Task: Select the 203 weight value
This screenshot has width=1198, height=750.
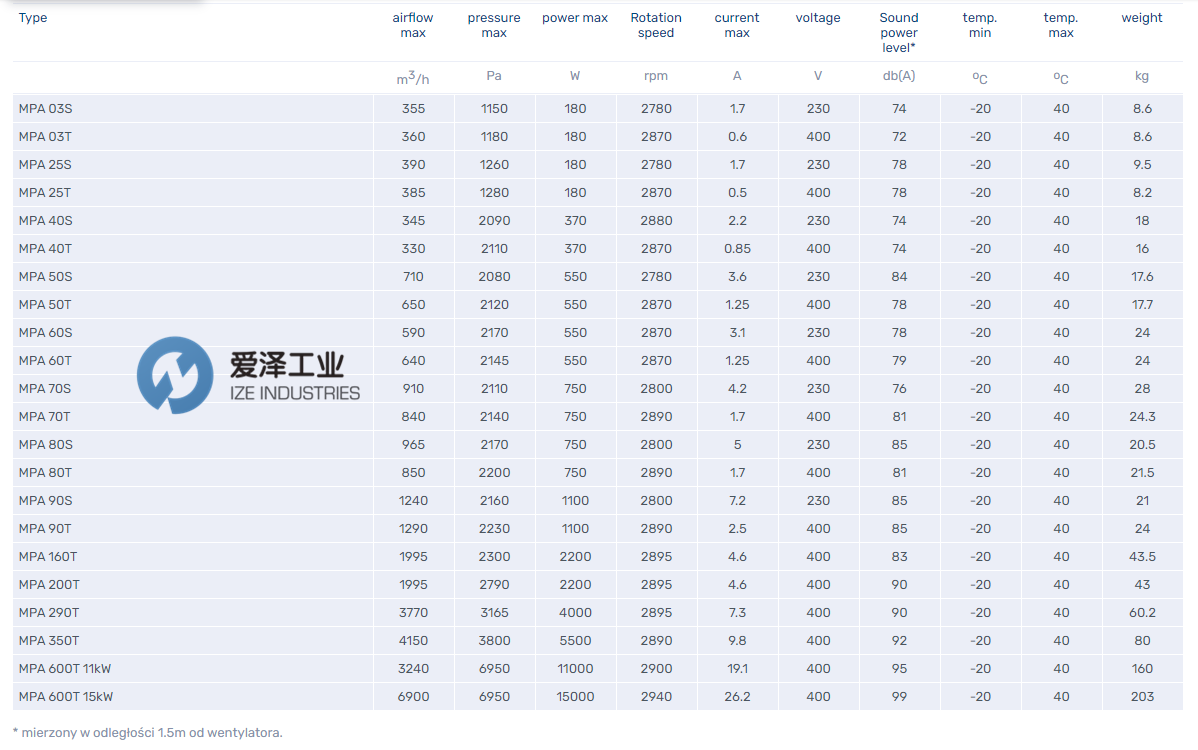Action: coord(1142,697)
